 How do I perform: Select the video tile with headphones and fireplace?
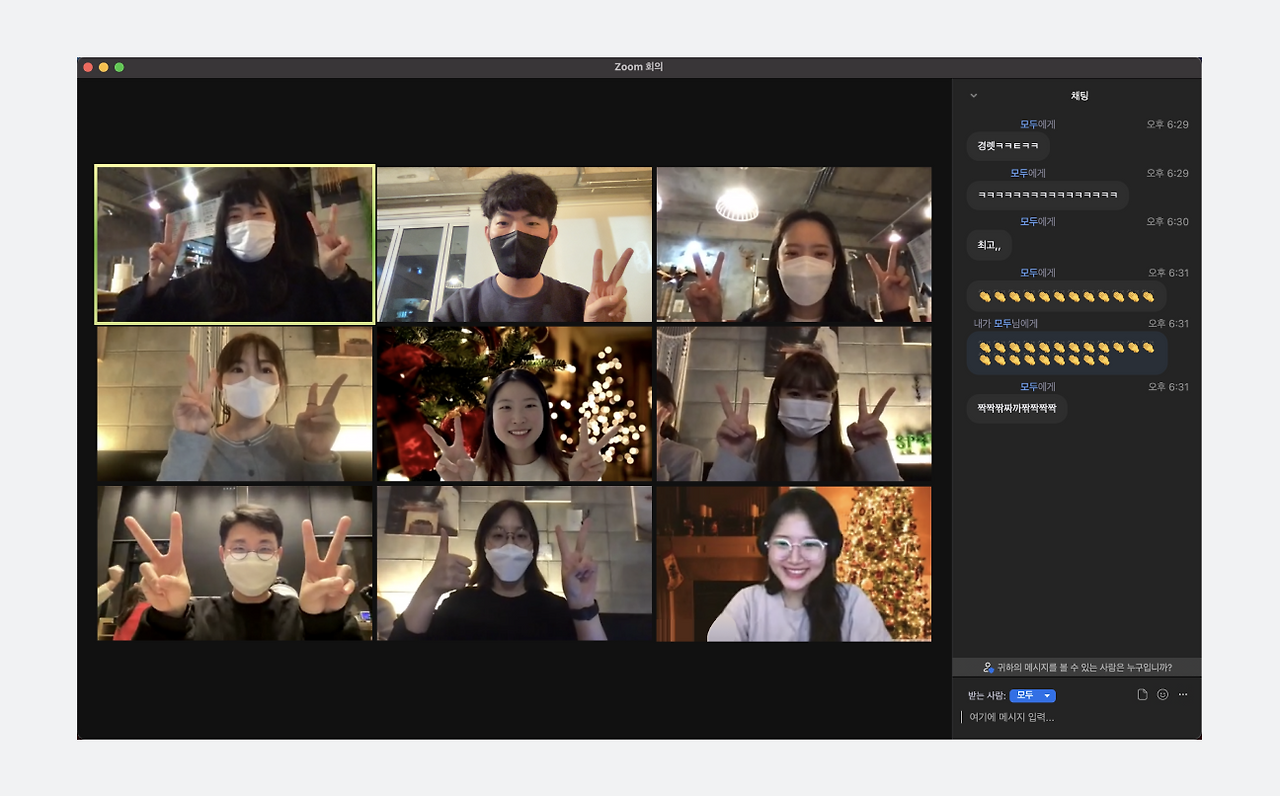tap(794, 563)
